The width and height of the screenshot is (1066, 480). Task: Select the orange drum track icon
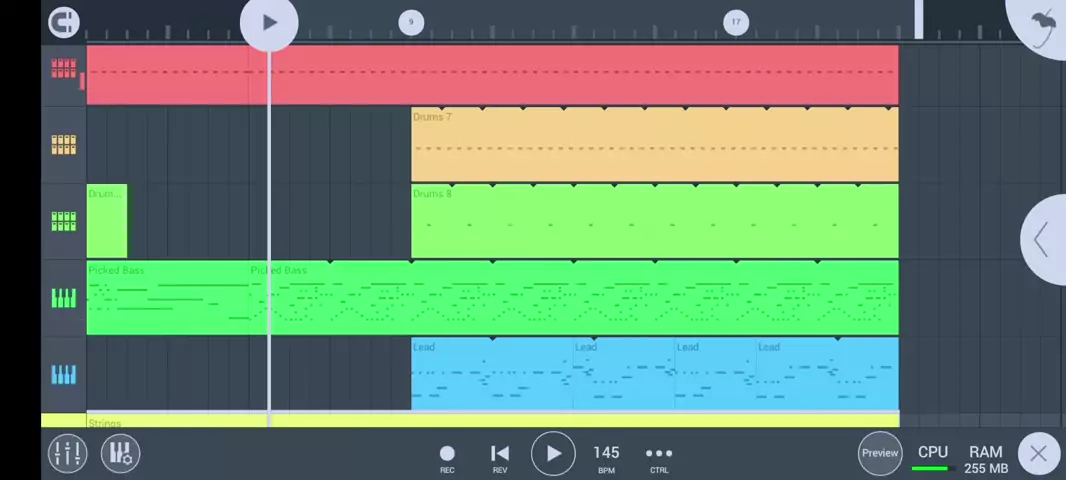[x=63, y=145]
